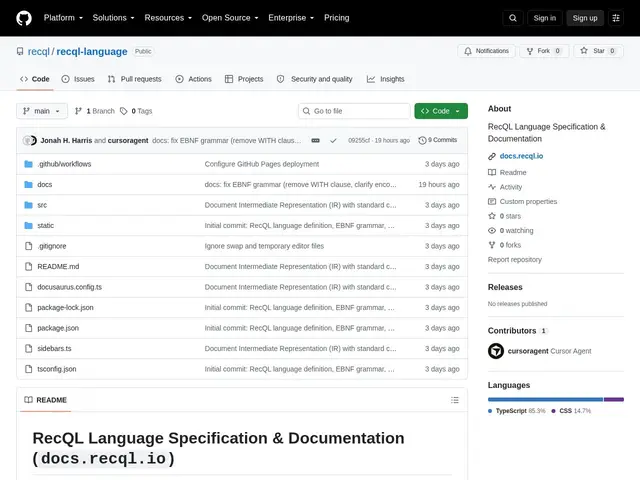Go to the Pricing page
640x480 pixels.
(336, 18)
